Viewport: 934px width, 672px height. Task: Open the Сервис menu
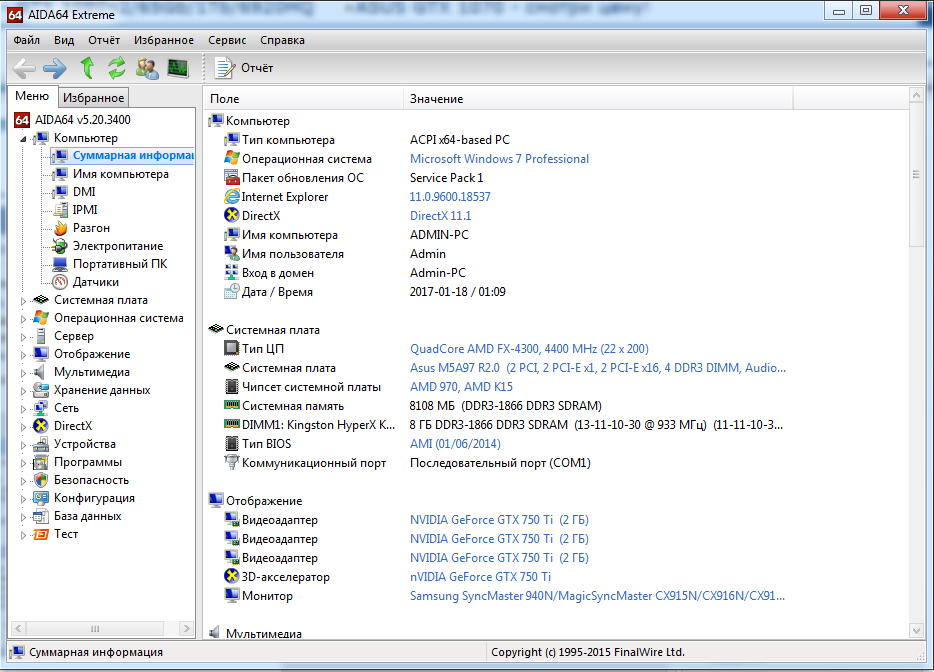[x=227, y=40]
